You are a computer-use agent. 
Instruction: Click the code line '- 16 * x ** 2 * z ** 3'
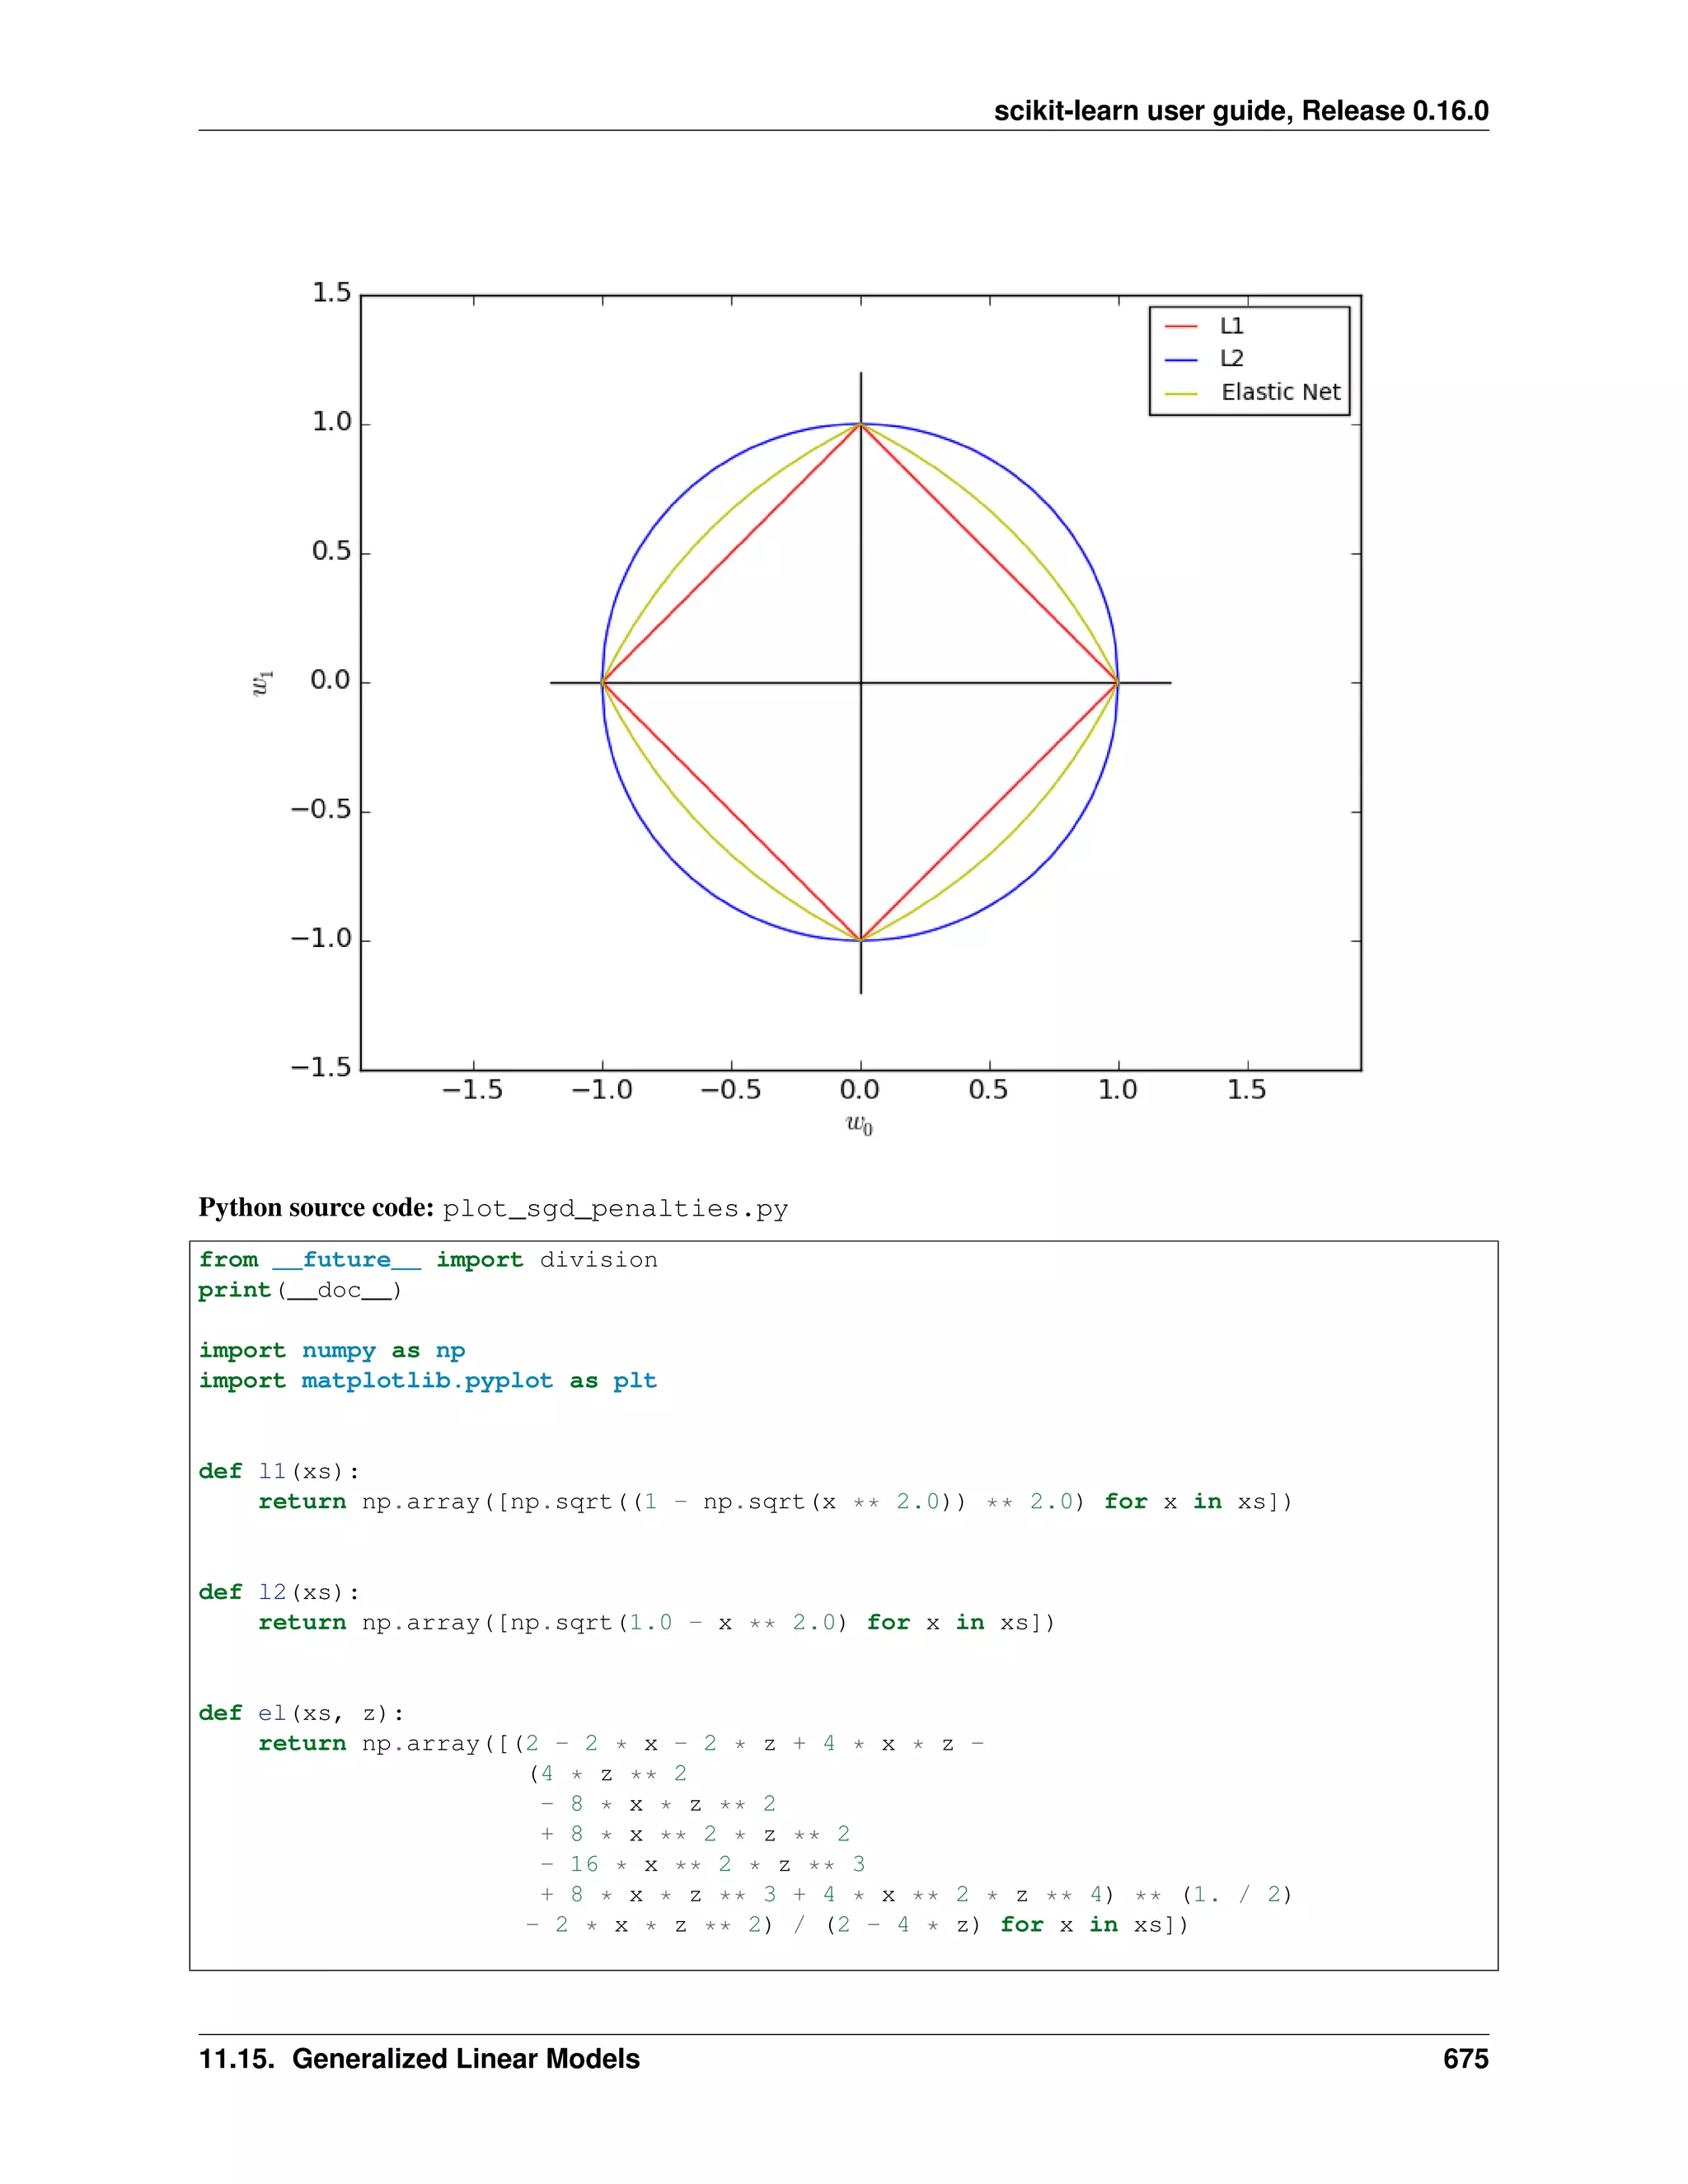click(703, 1864)
